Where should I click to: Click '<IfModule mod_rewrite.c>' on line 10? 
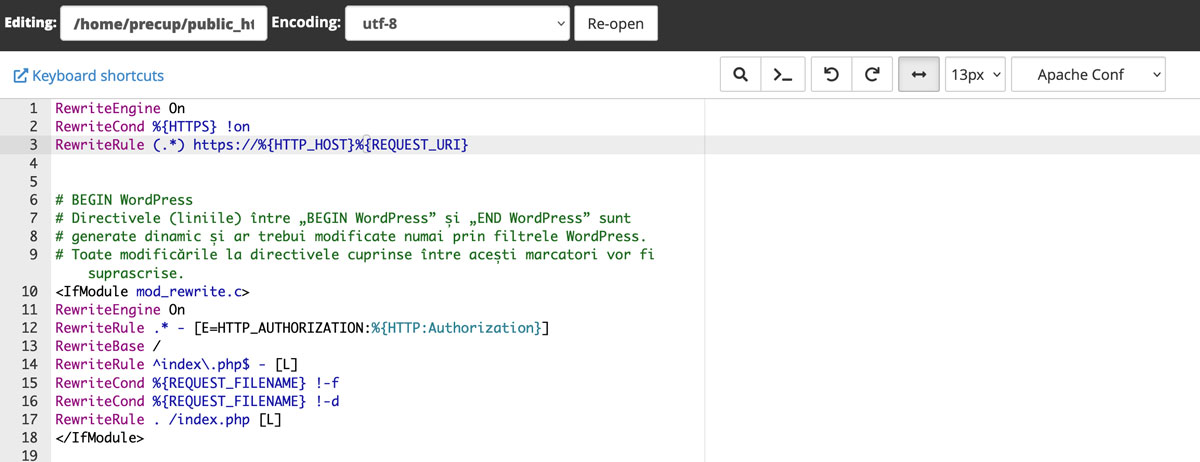point(153,292)
